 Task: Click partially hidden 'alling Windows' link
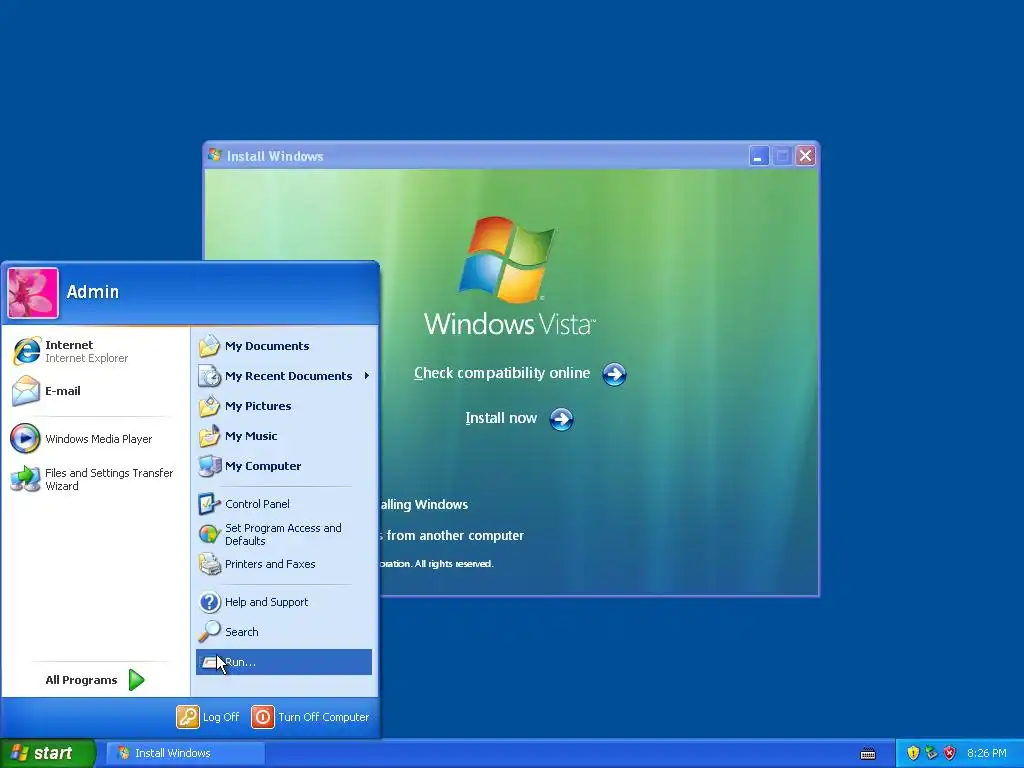click(x=424, y=505)
